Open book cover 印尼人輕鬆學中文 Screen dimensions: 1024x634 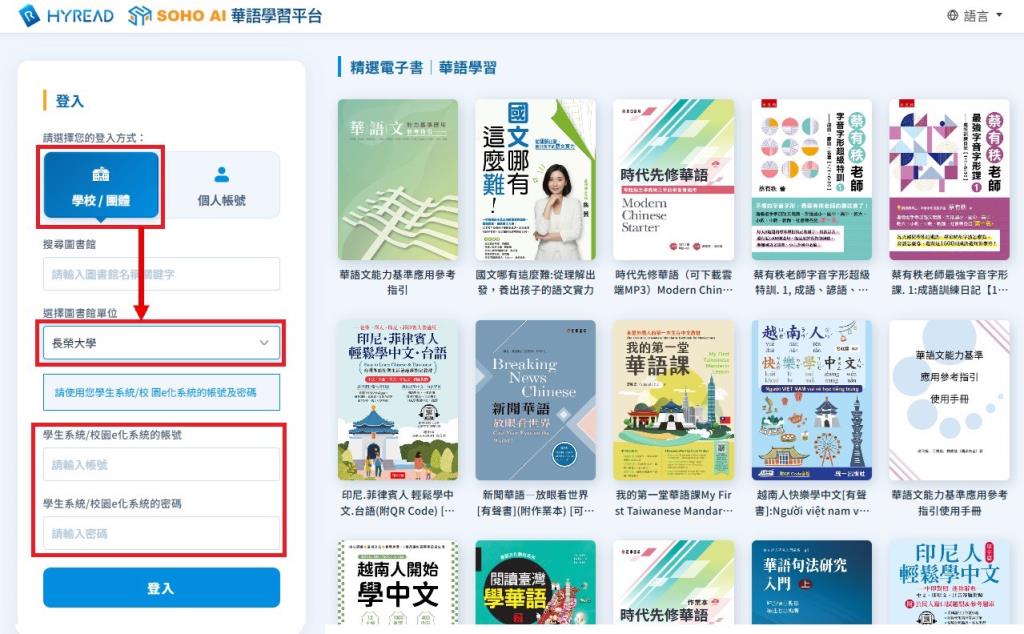point(950,582)
